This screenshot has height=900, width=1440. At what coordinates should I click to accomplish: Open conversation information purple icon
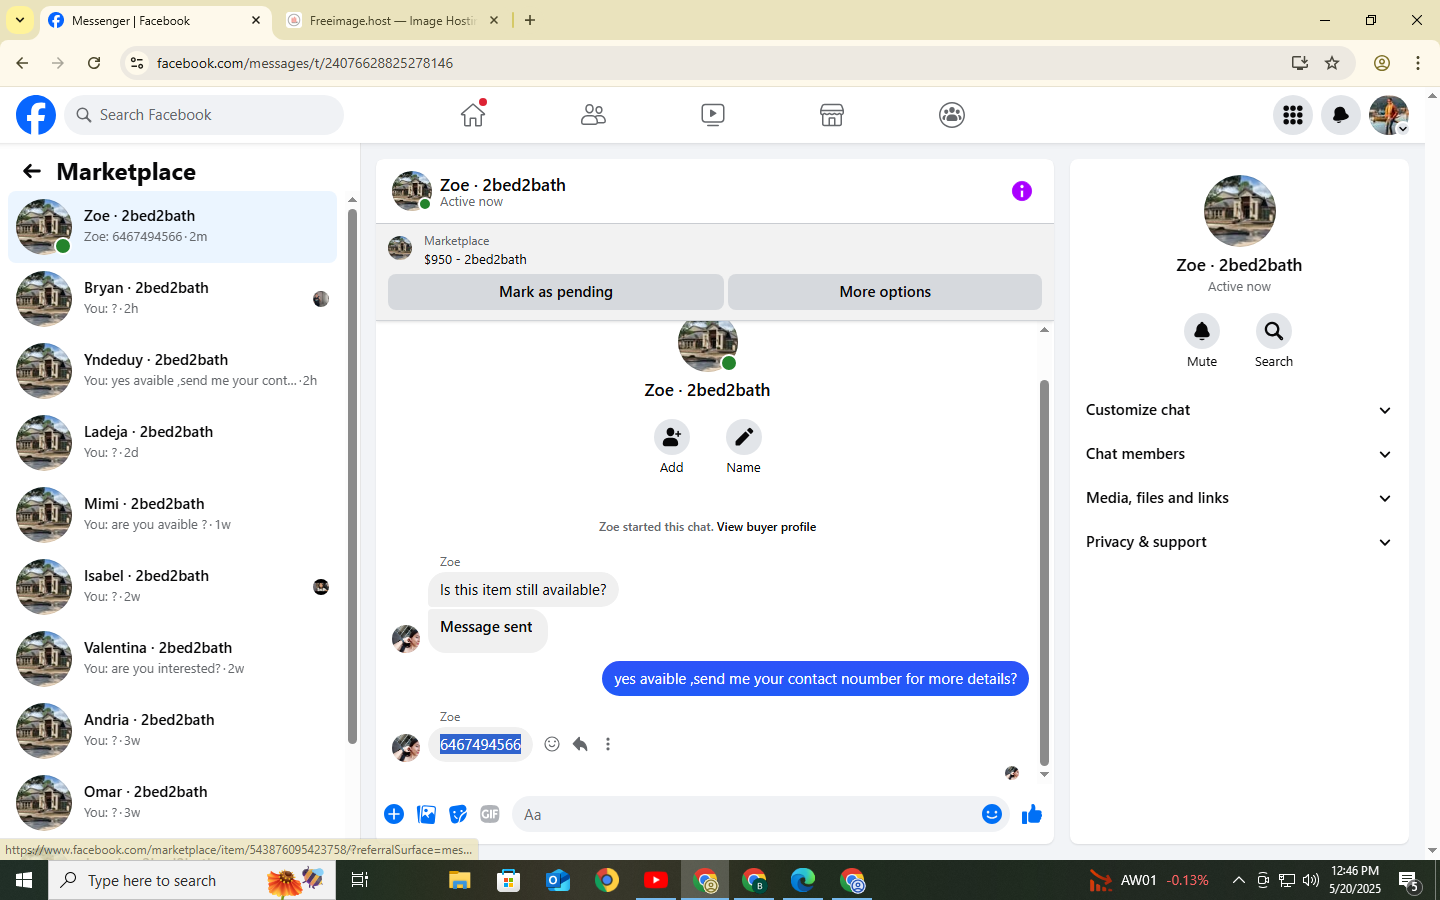pyautogui.click(x=1021, y=191)
